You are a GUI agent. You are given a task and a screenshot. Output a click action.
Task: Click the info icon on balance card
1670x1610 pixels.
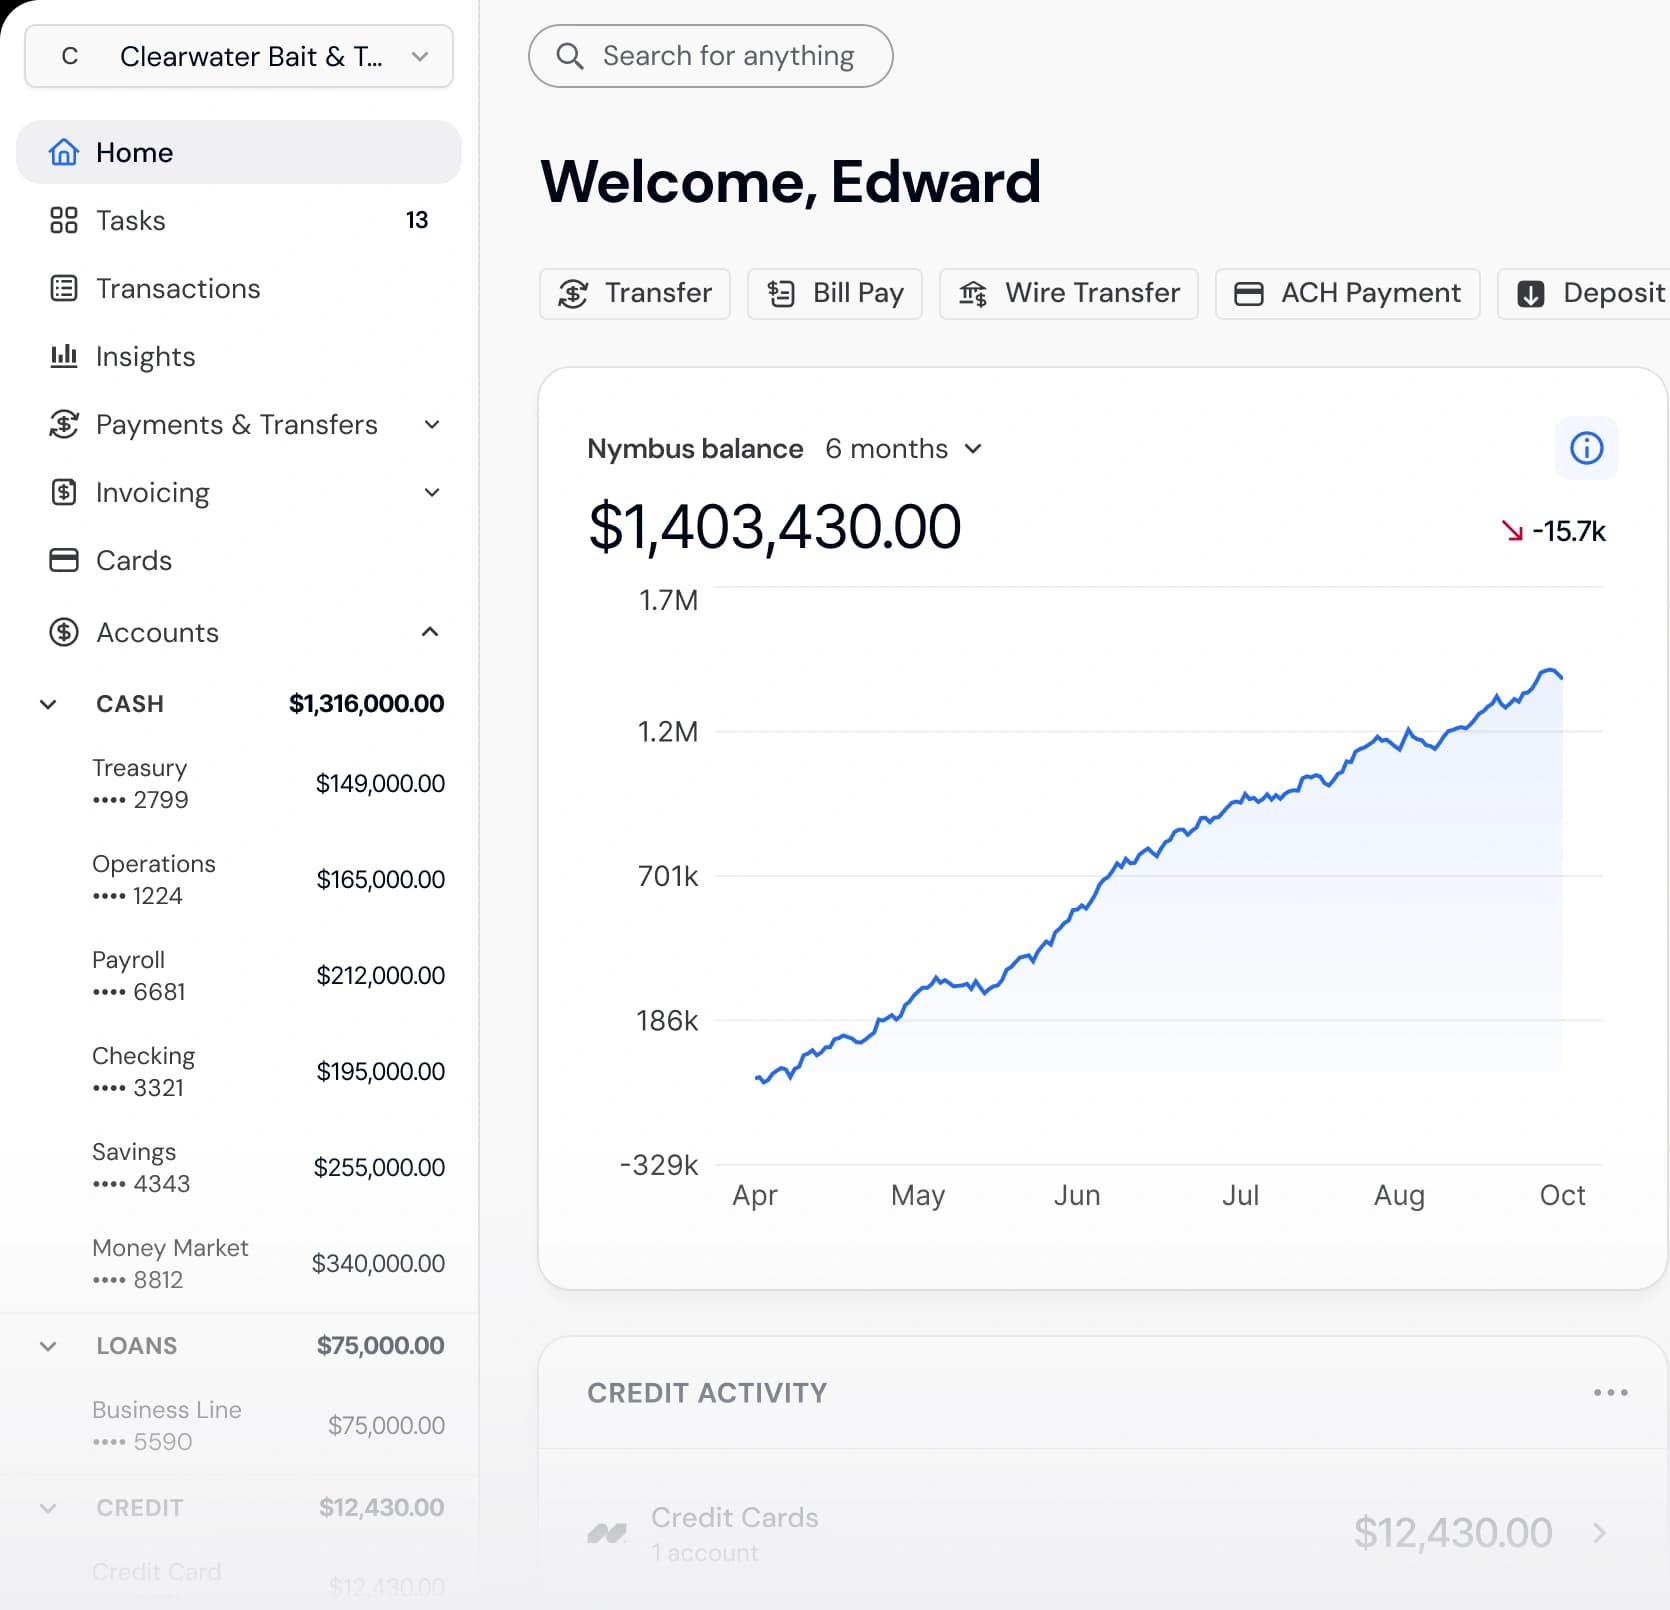[x=1587, y=448]
